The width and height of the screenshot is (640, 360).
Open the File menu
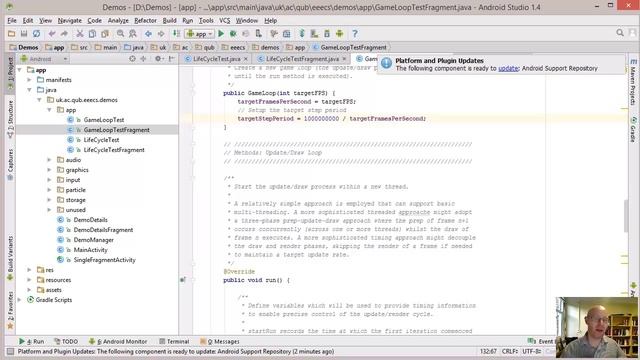[x=12, y=20]
